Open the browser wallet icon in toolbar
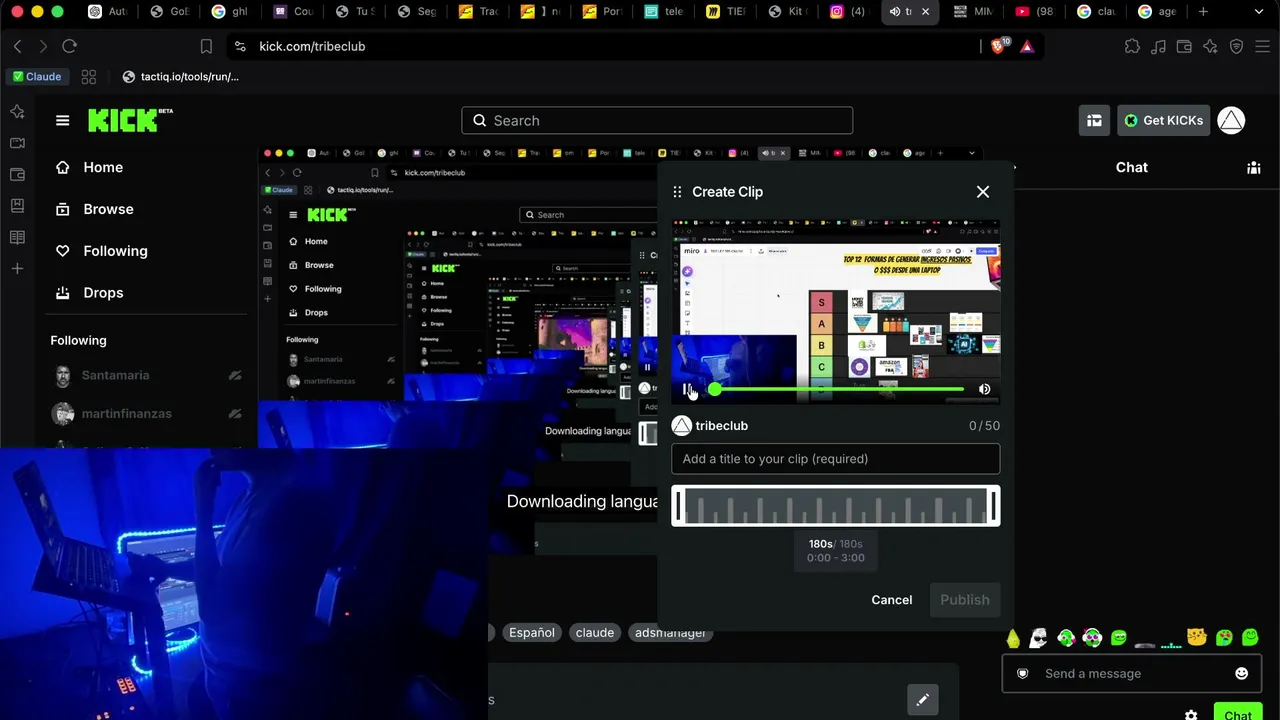Image resolution: width=1280 pixels, height=720 pixels. pos(1184,46)
